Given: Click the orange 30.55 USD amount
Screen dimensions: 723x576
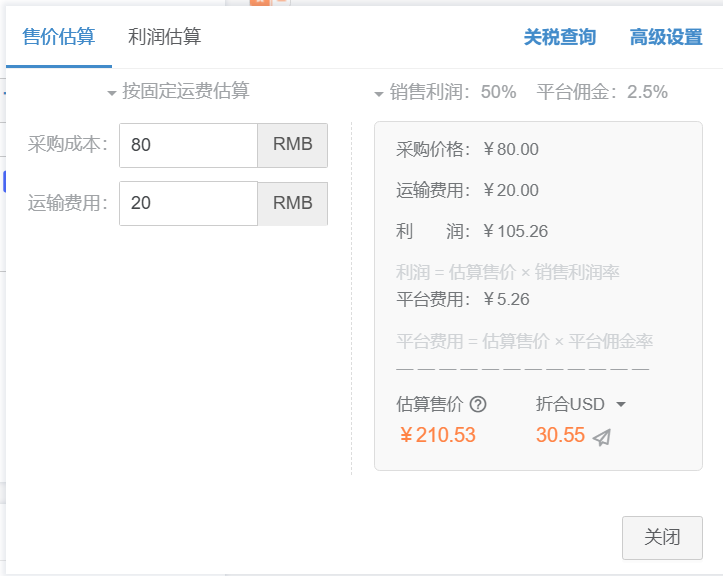Looking at the screenshot, I should pyautogui.click(x=560, y=435).
